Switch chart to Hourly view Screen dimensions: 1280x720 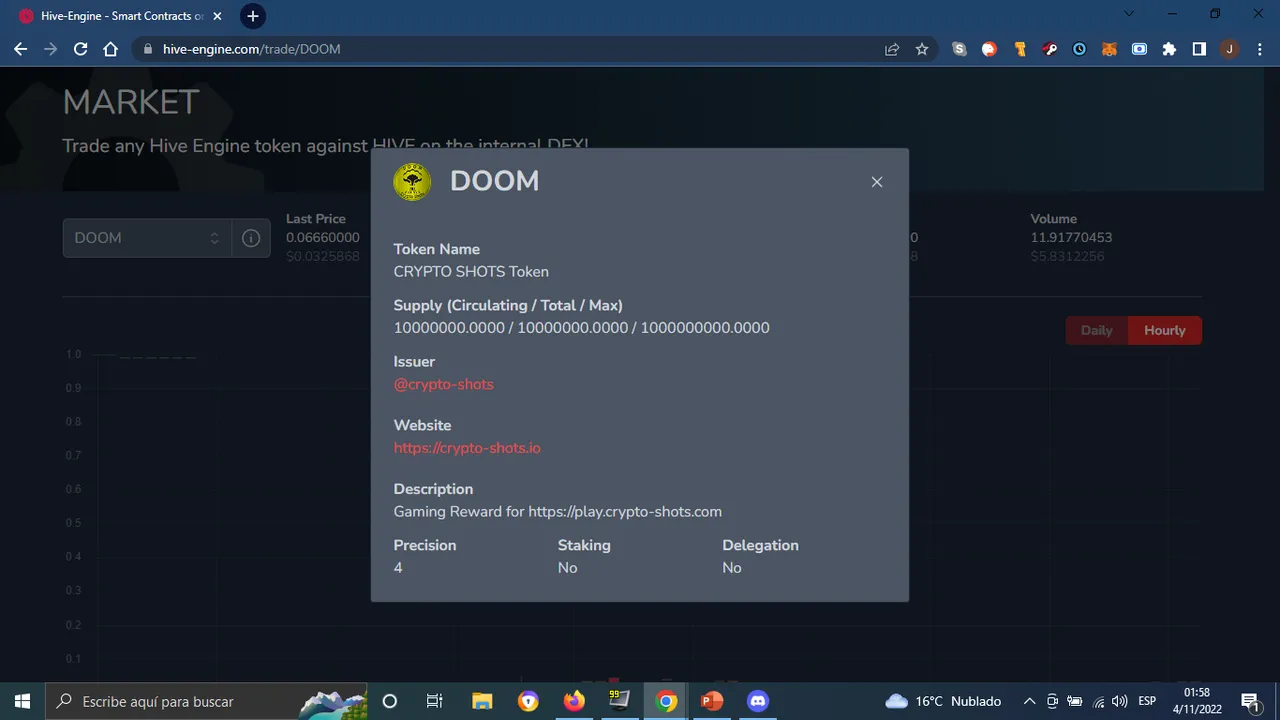tap(1165, 330)
